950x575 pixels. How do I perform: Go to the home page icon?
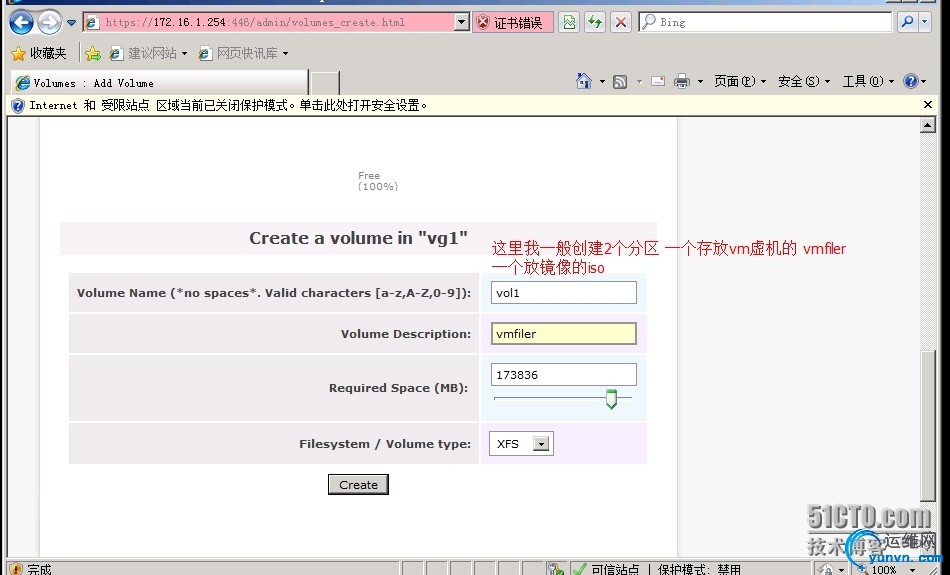coord(583,81)
